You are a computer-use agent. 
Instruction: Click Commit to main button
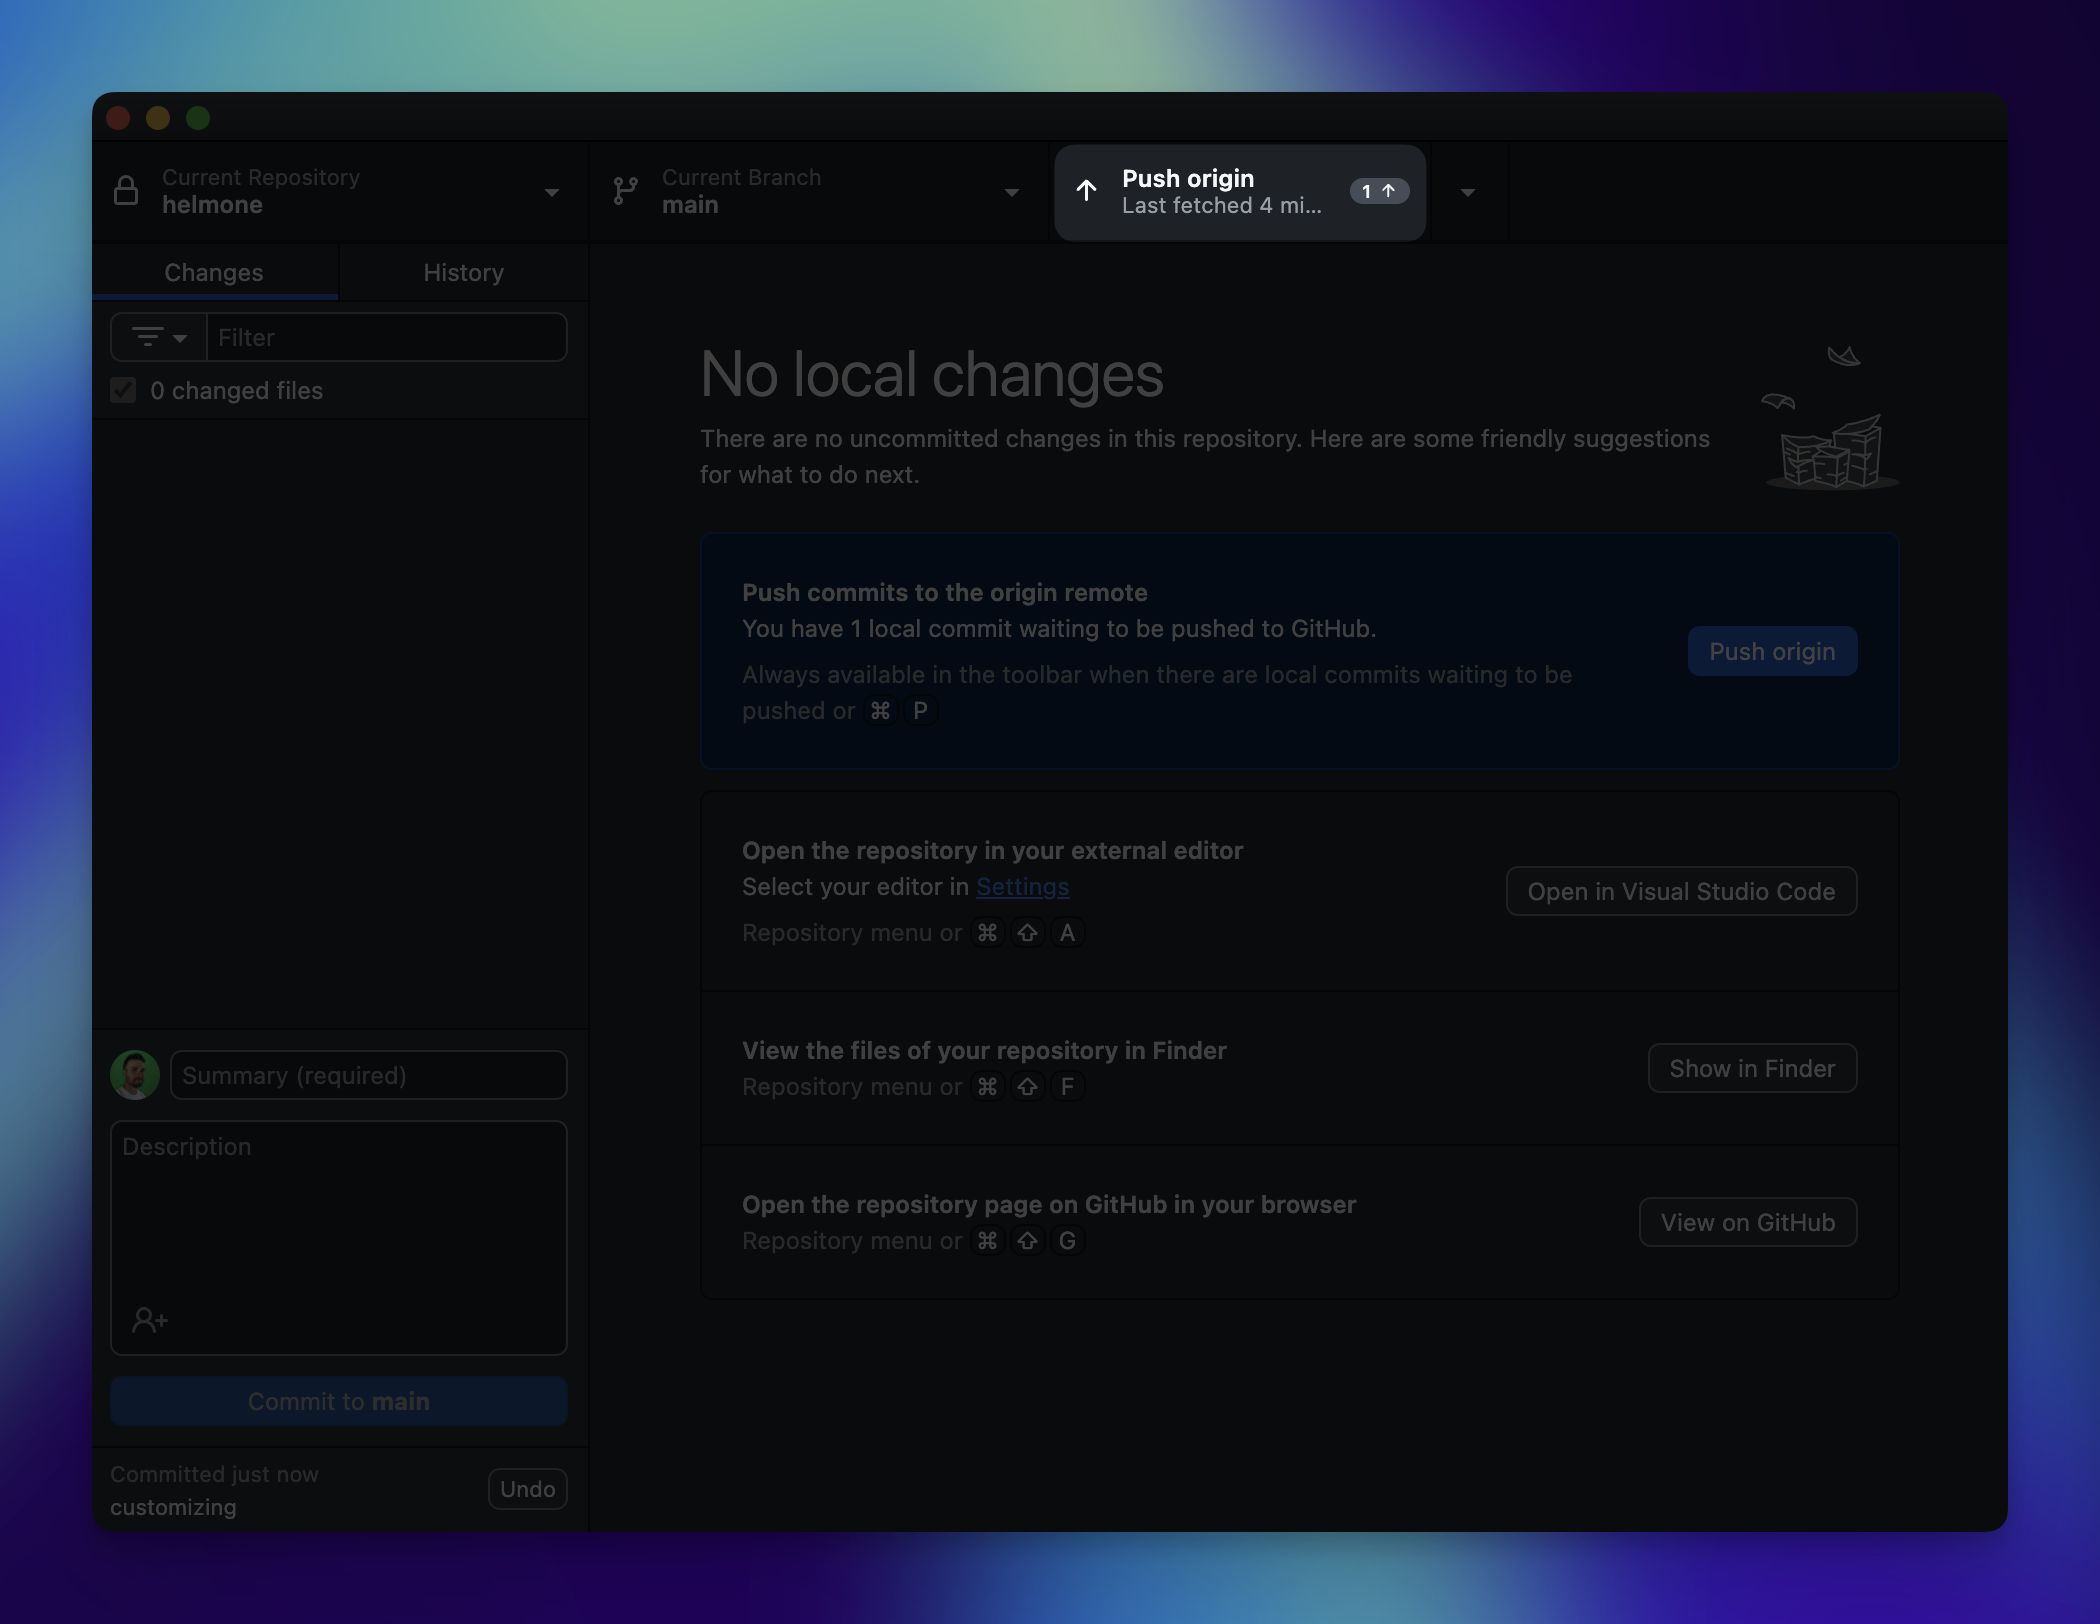339,1401
